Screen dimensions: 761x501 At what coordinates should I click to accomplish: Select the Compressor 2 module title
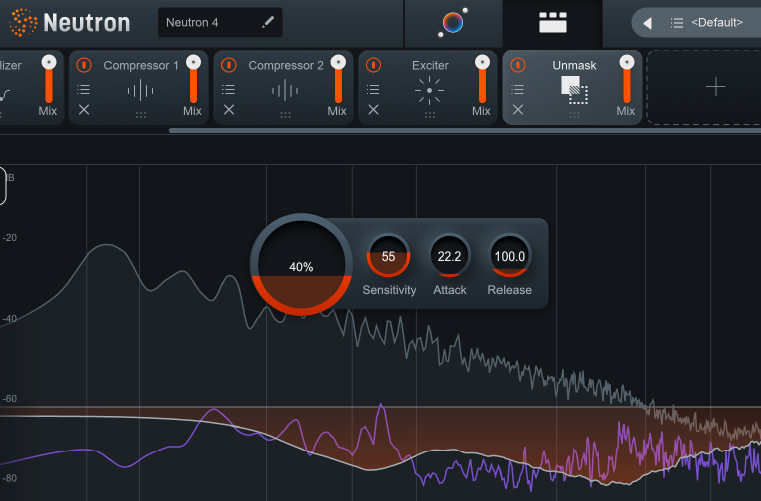(x=286, y=65)
